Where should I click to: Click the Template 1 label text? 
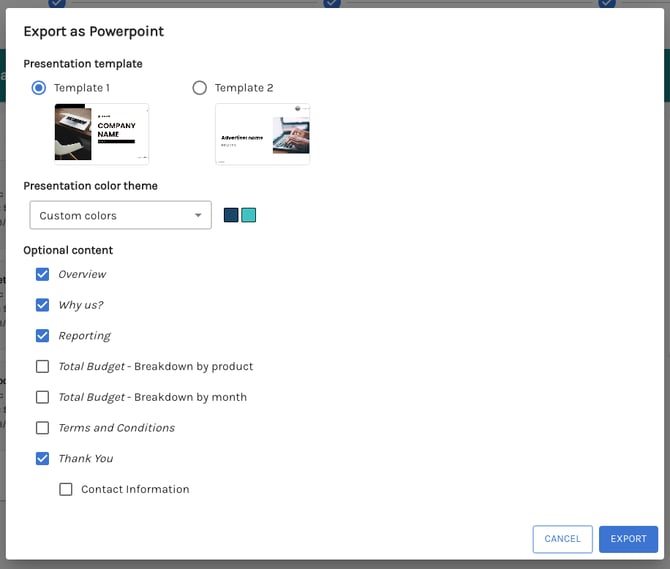click(82, 88)
